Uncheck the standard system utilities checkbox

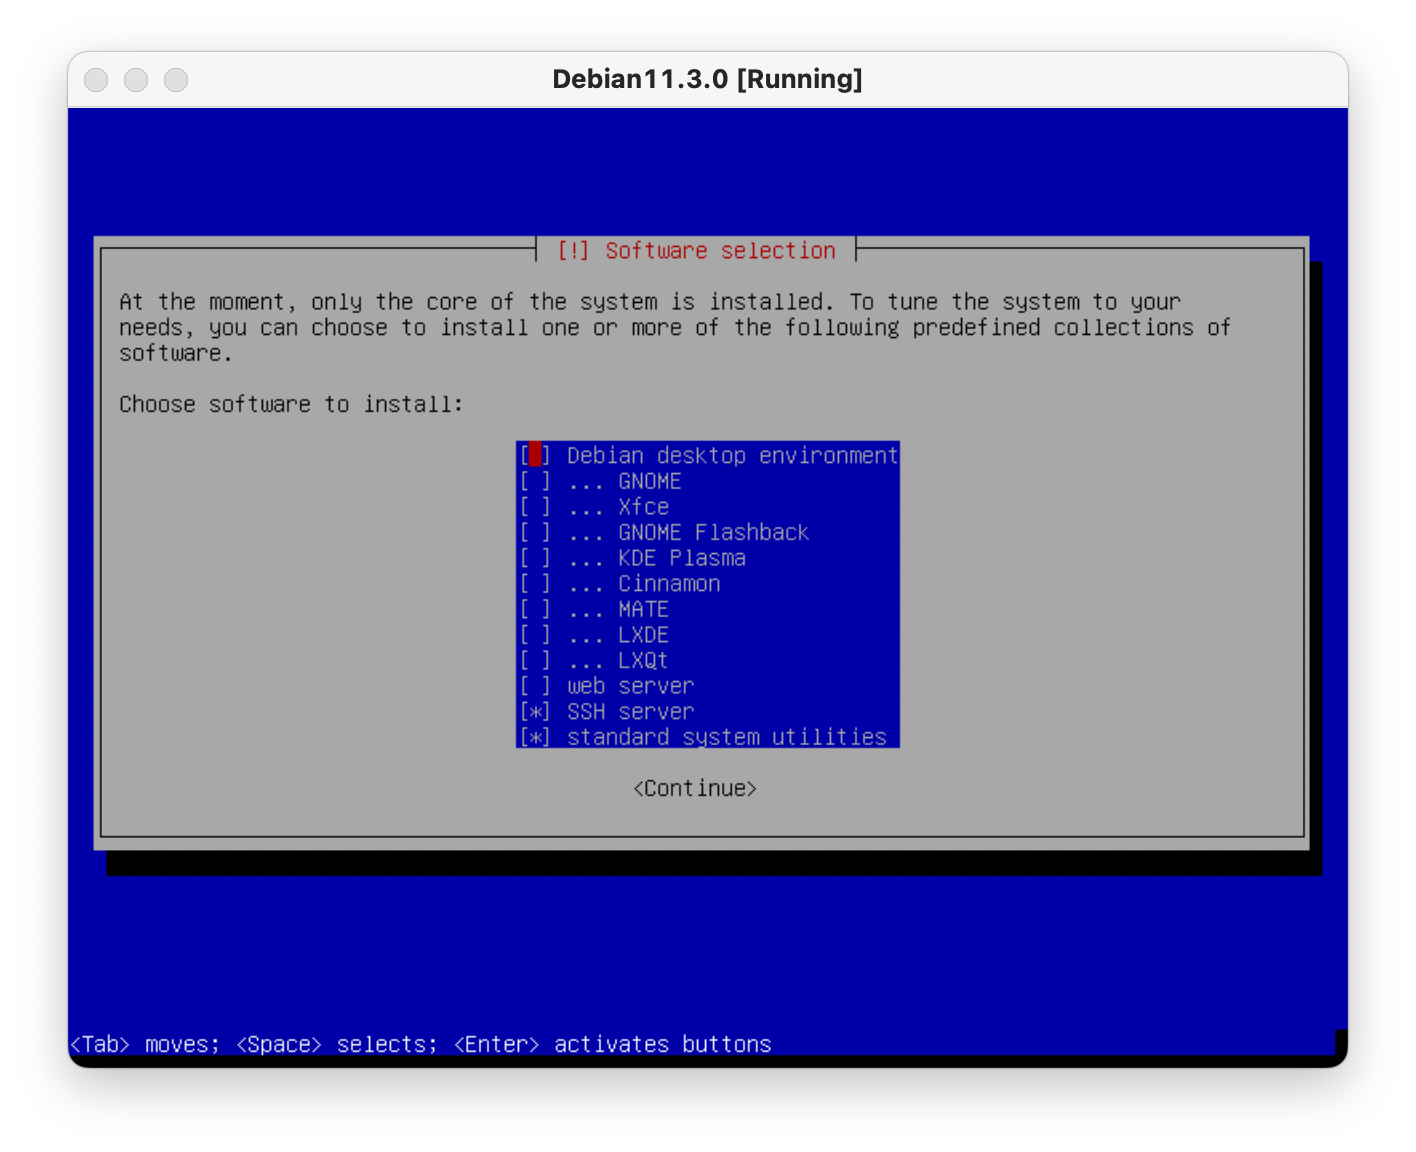tap(535, 737)
